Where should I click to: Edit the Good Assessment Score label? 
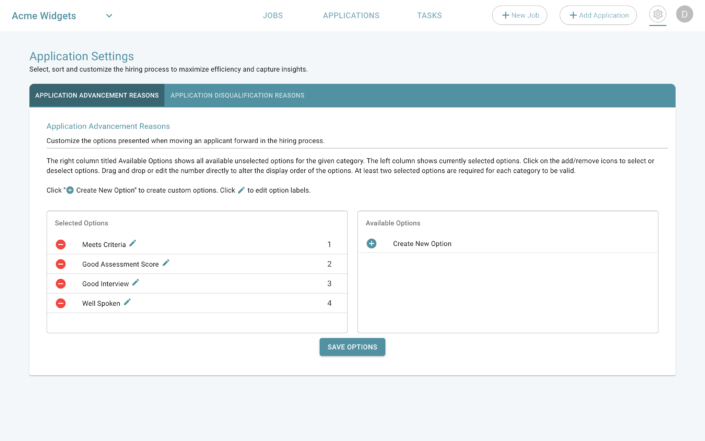[166, 263]
